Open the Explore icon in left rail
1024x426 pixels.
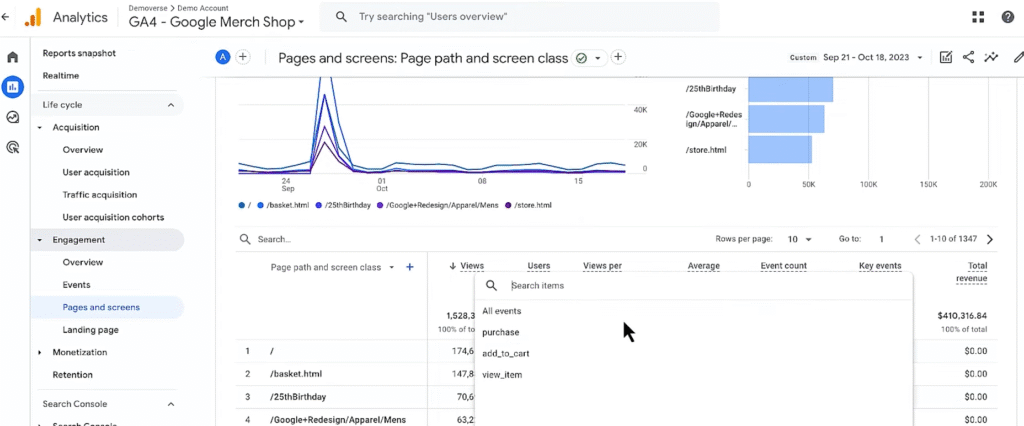[12, 117]
